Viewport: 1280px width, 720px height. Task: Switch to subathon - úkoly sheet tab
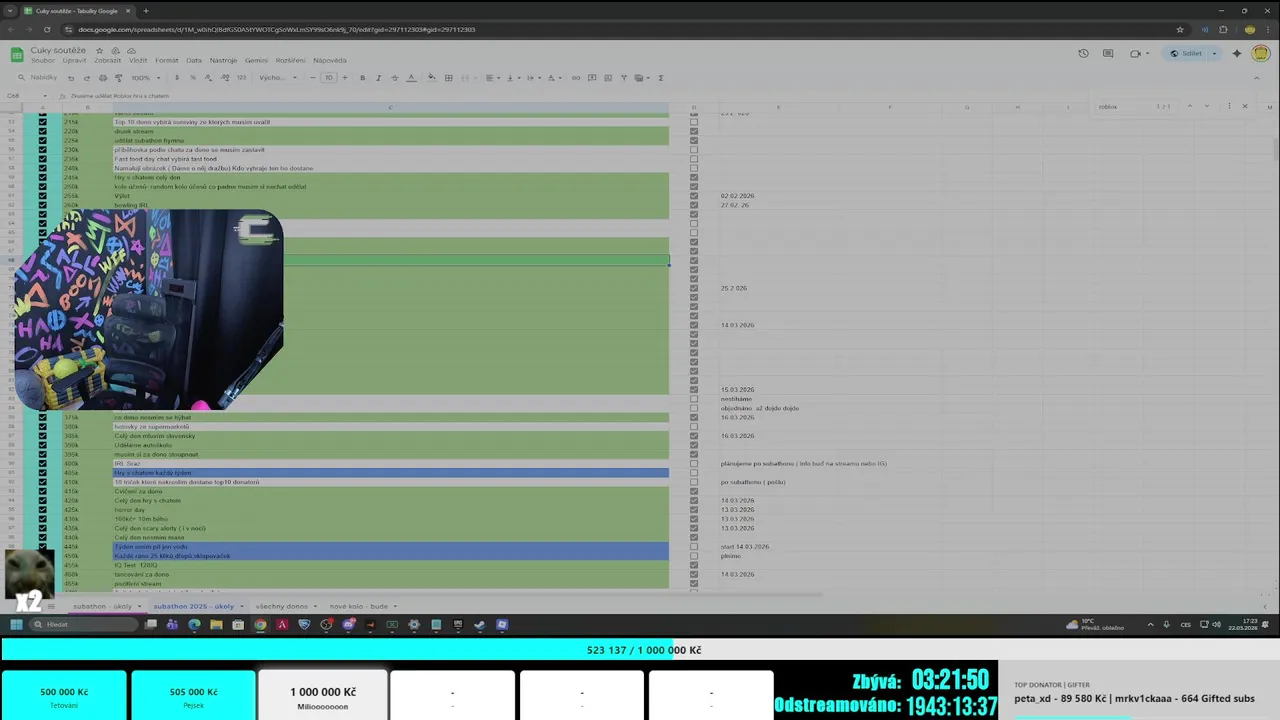point(102,606)
